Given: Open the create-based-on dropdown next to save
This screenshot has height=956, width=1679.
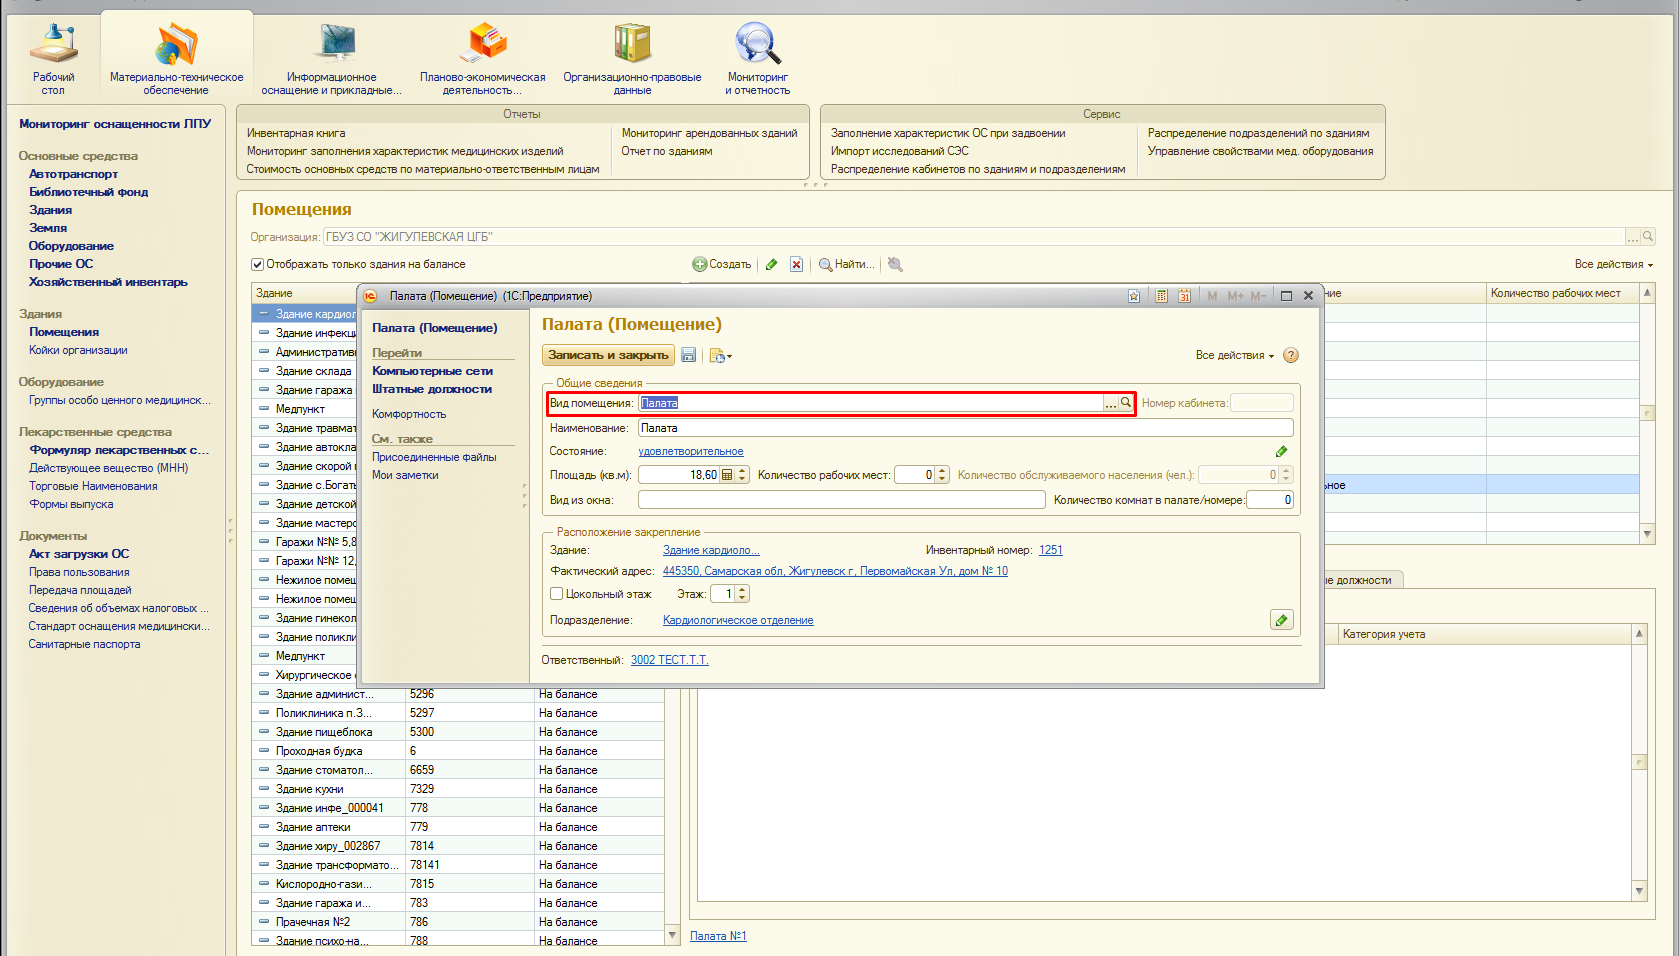Looking at the screenshot, I should [x=720, y=355].
